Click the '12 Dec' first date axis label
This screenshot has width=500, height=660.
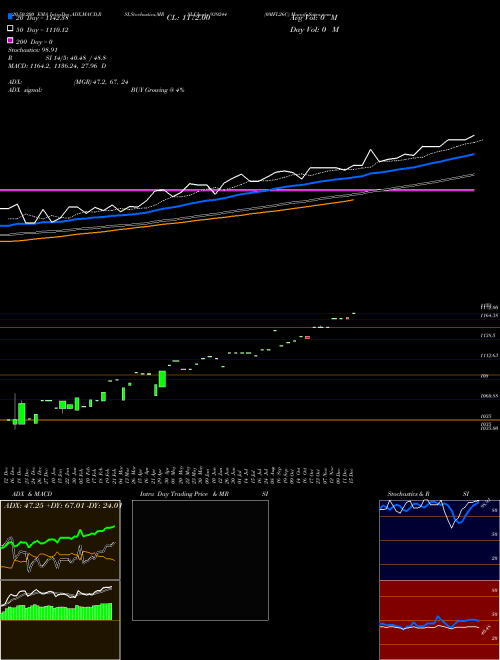pyautogui.click(x=6, y=474)
